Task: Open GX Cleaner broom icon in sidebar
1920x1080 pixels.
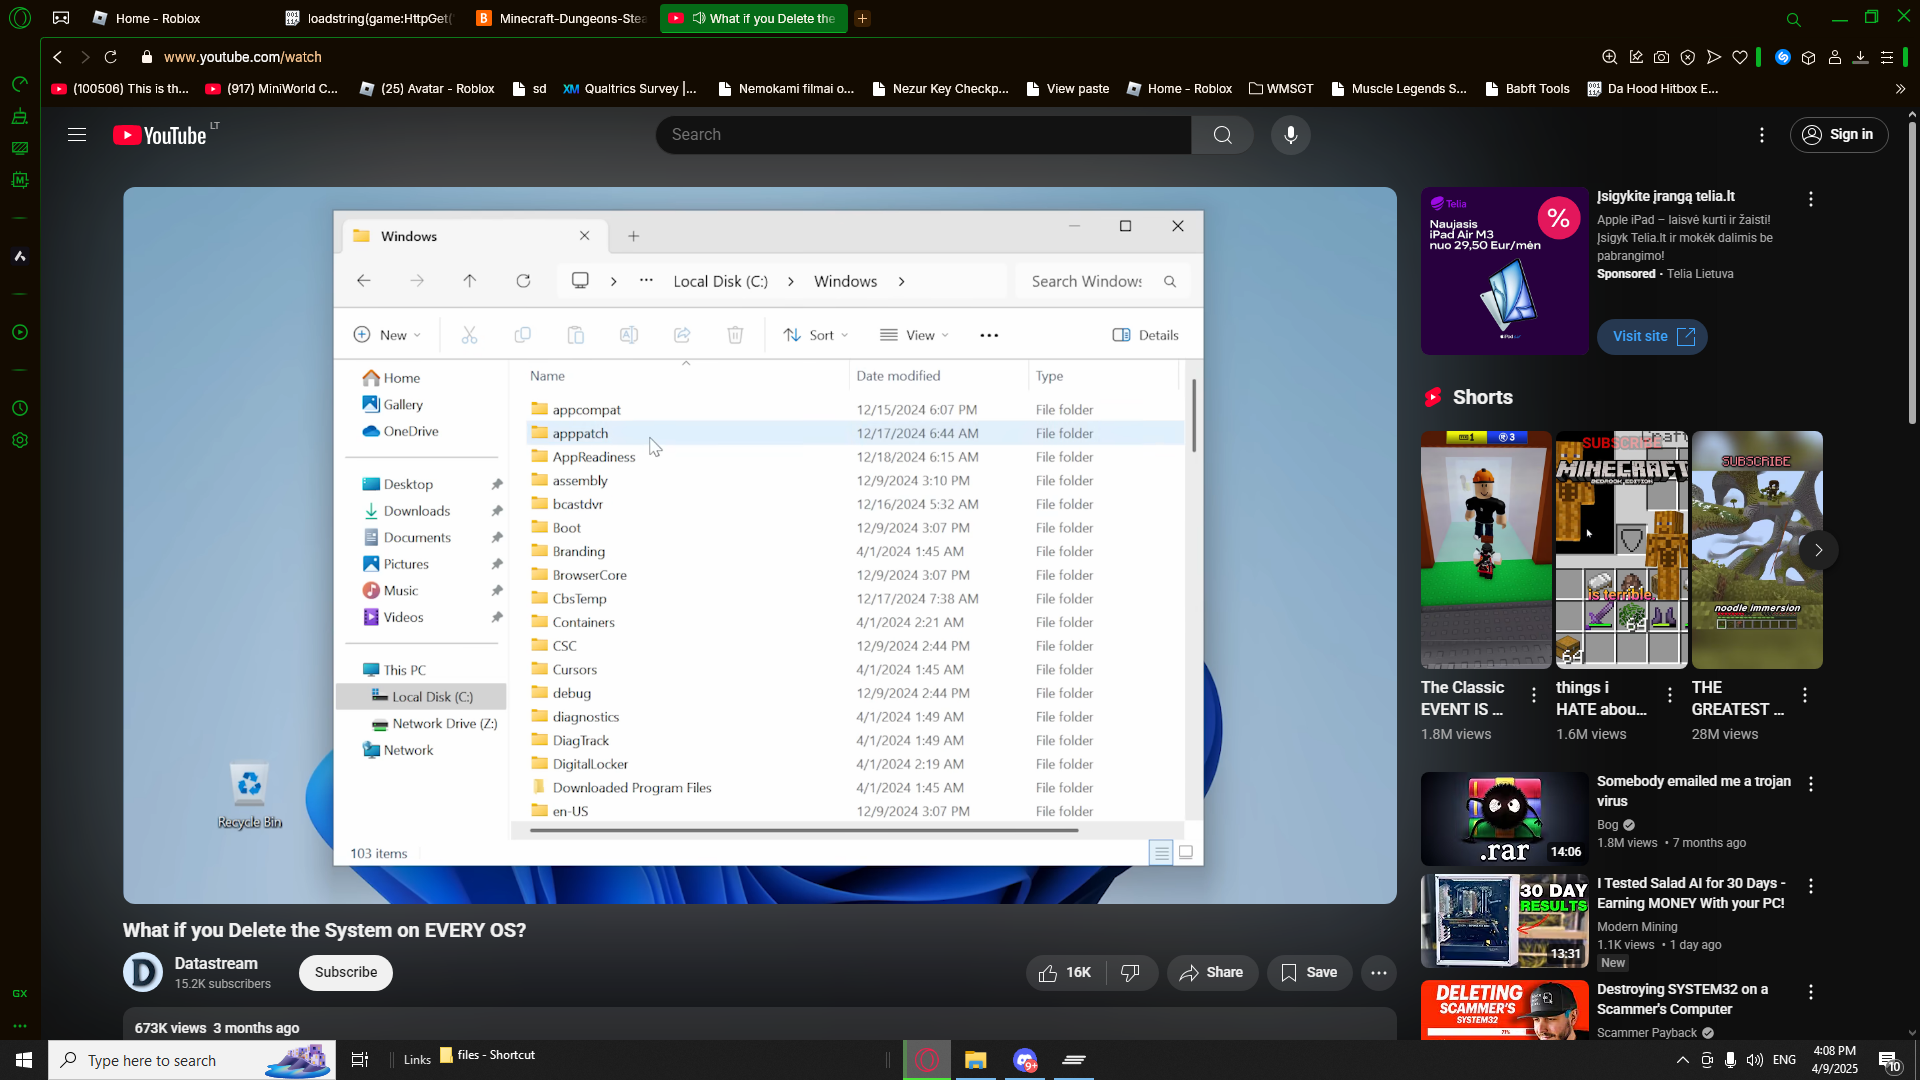Action: pos(20,116)
